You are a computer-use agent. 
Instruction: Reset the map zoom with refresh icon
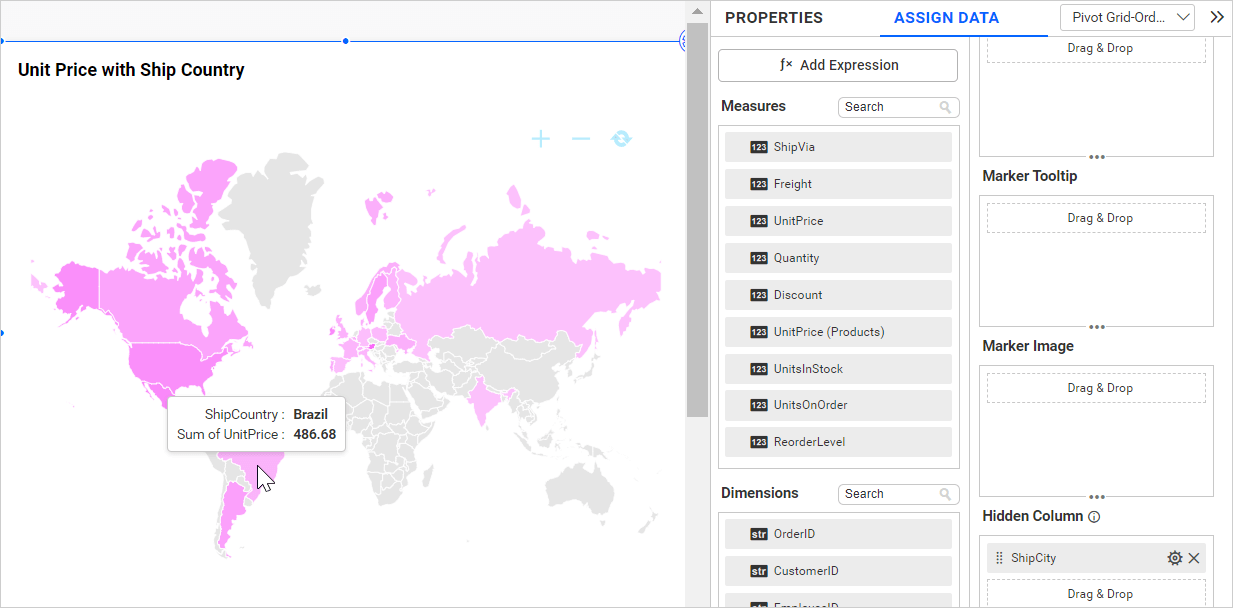click(x=621, y=139)
